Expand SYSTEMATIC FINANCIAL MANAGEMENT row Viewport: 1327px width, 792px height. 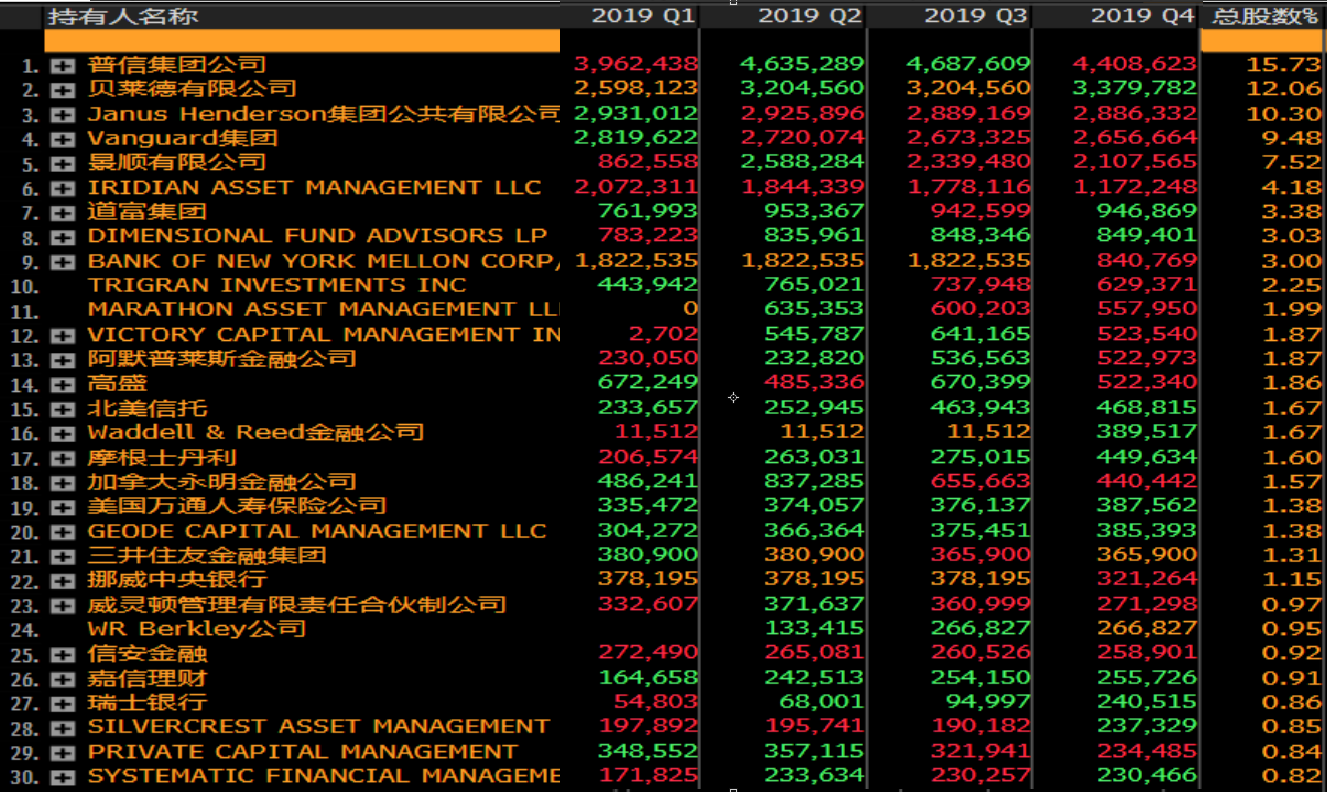pyautogui.click(x=63, y=777)
